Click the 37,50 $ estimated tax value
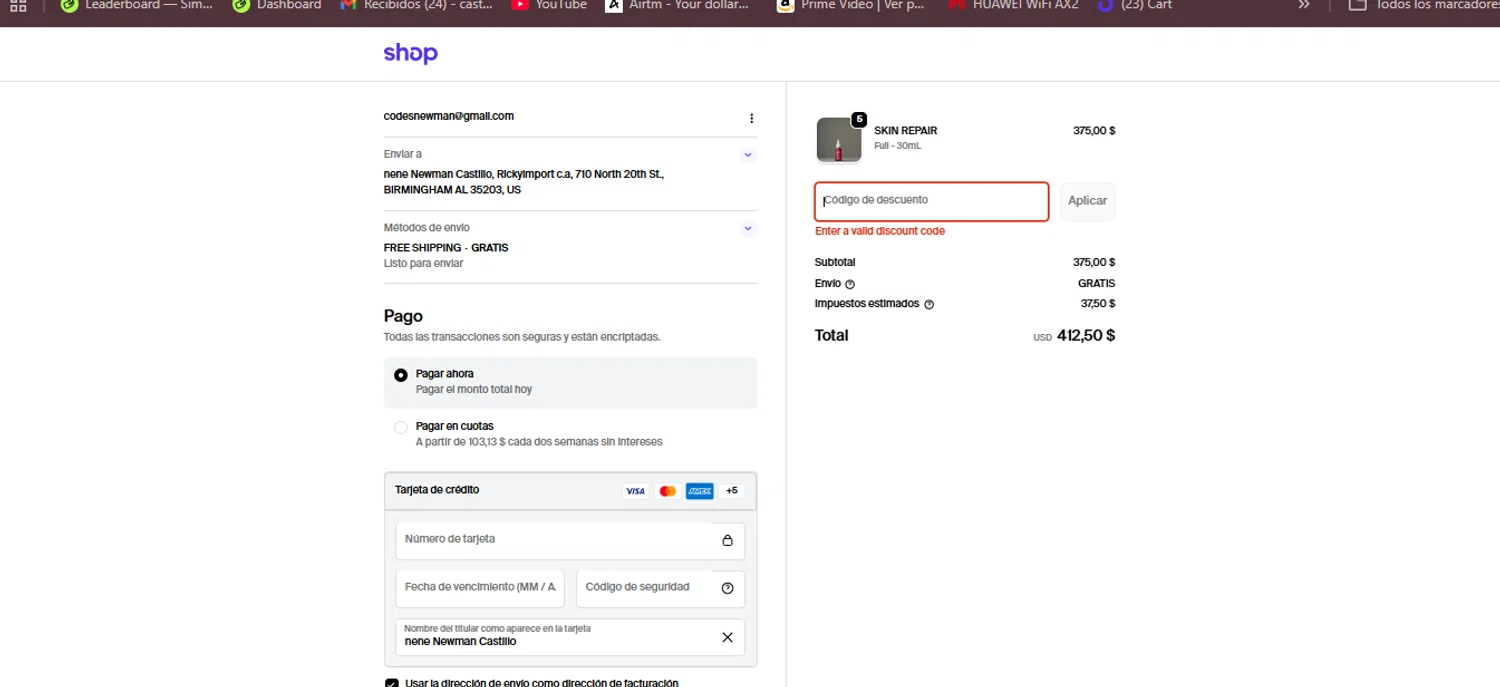This screenshot has width=1500, height=687. [1098, 304]
